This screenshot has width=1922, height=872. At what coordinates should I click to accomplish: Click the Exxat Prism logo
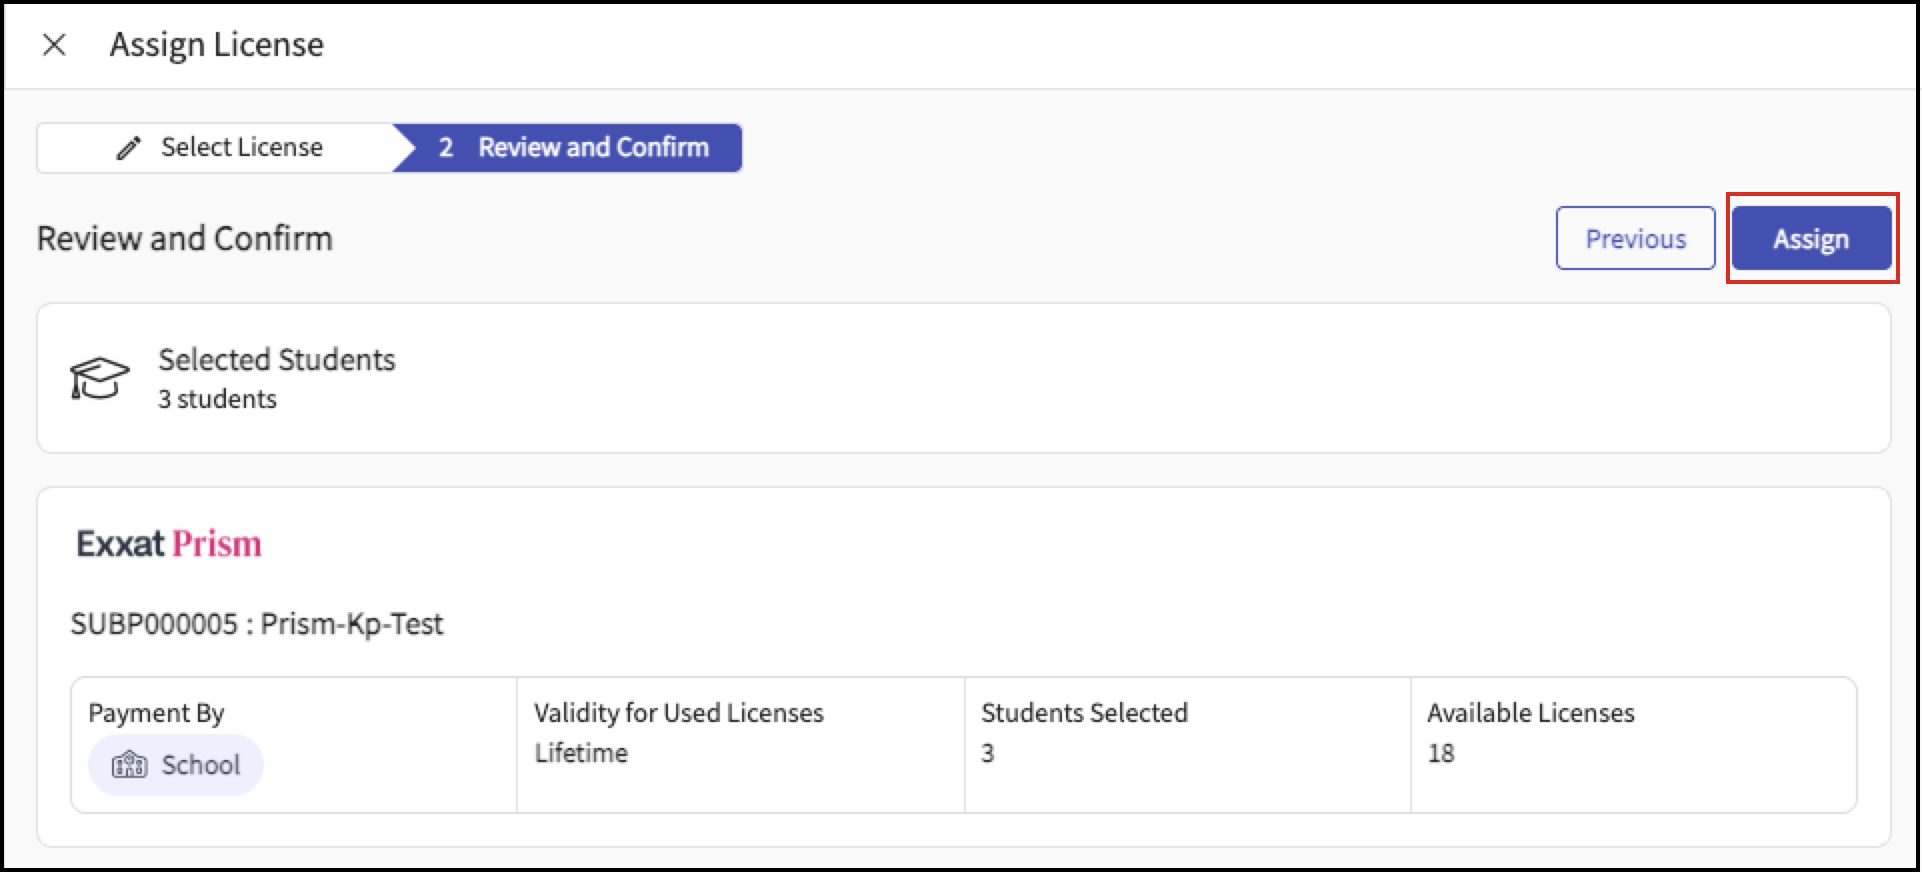(x=169, y=544)
